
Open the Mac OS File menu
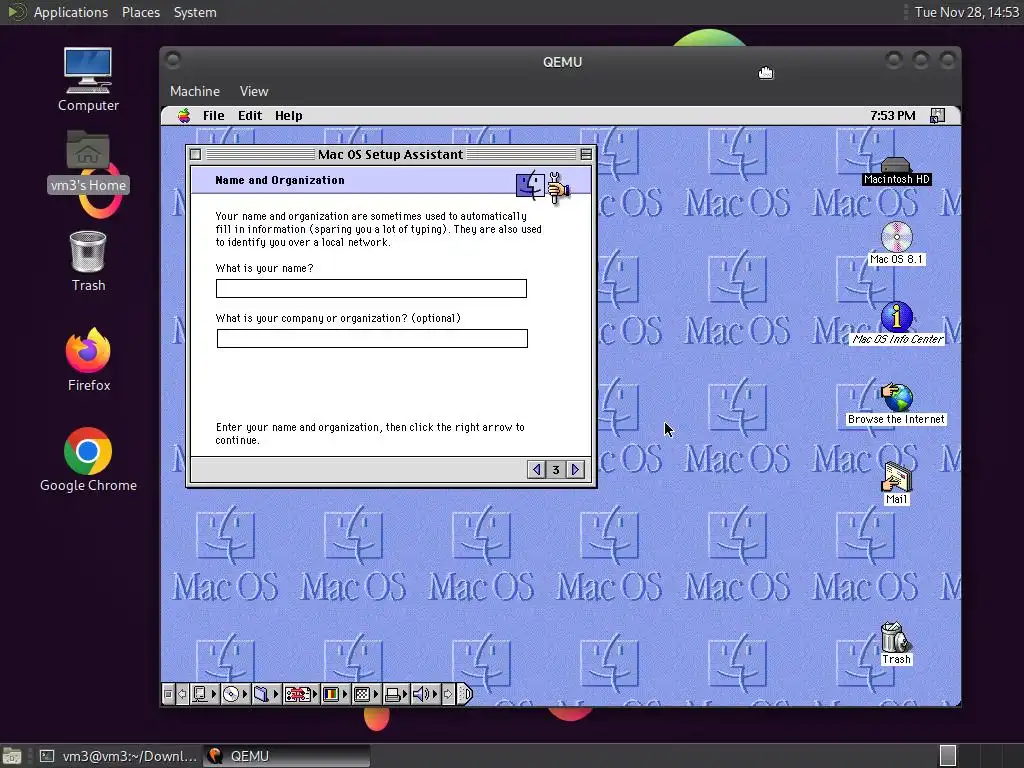coord(214,116)
